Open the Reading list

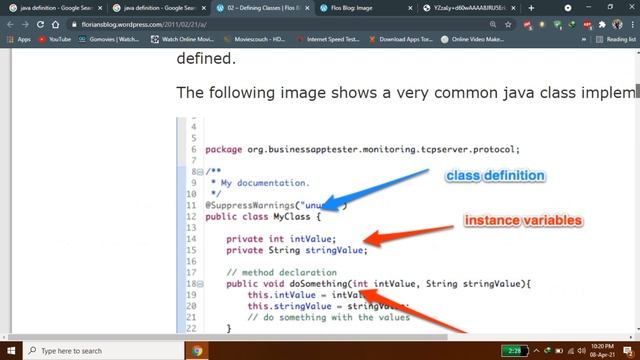[x=616, y=39]
